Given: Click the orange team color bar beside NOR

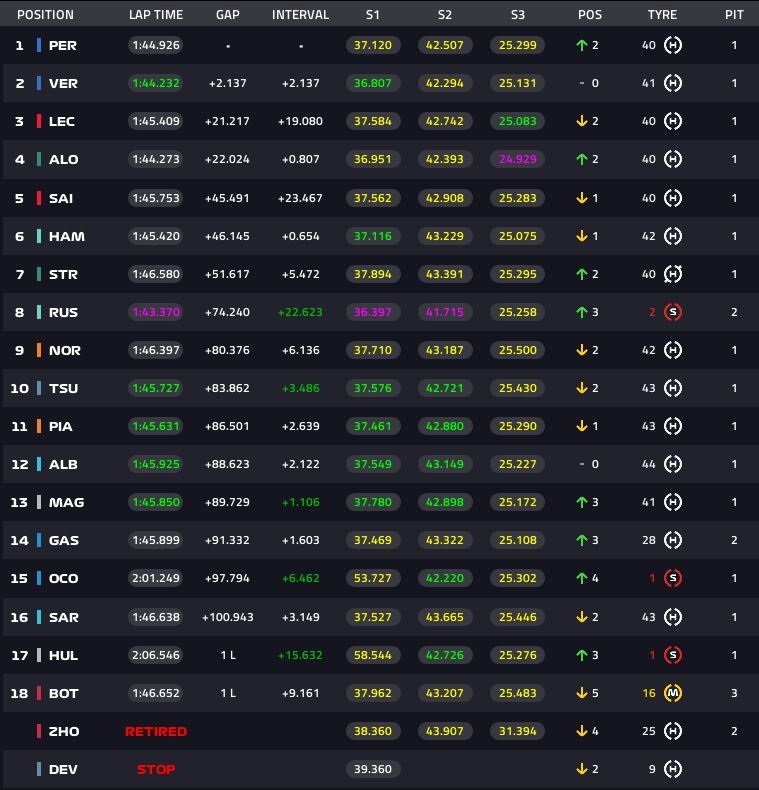Looking at the screenshot, I should (x=39, y=350).
